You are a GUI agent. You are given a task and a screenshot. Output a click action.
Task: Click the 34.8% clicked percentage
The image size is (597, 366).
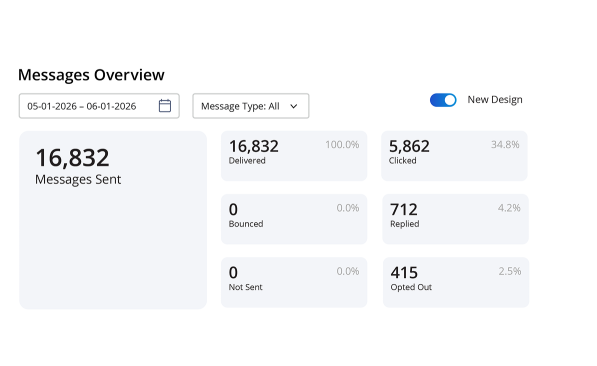[x=505, y=145]
